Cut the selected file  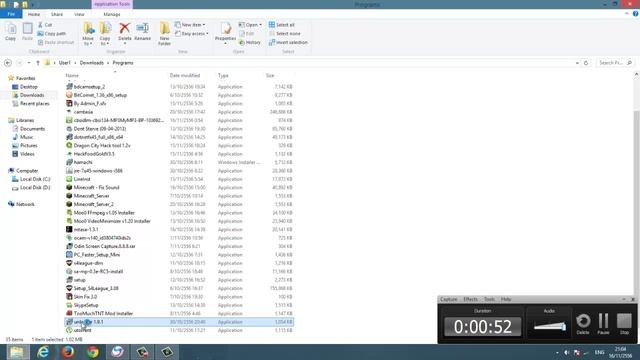point(45,25)
